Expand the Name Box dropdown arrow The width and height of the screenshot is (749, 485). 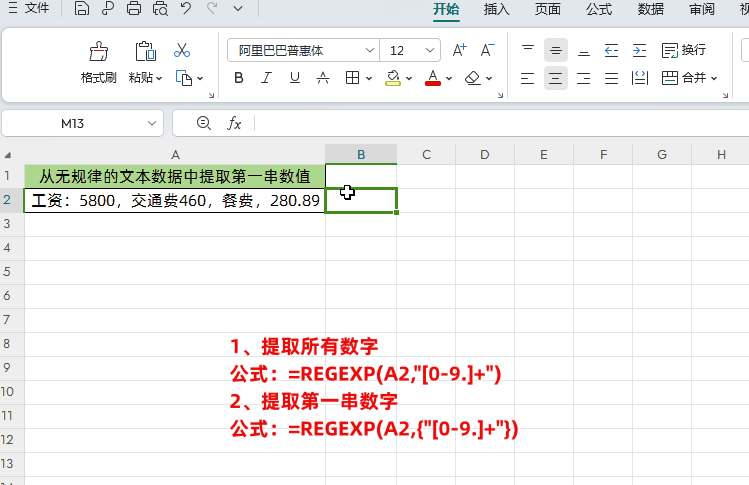click(152, 123)
